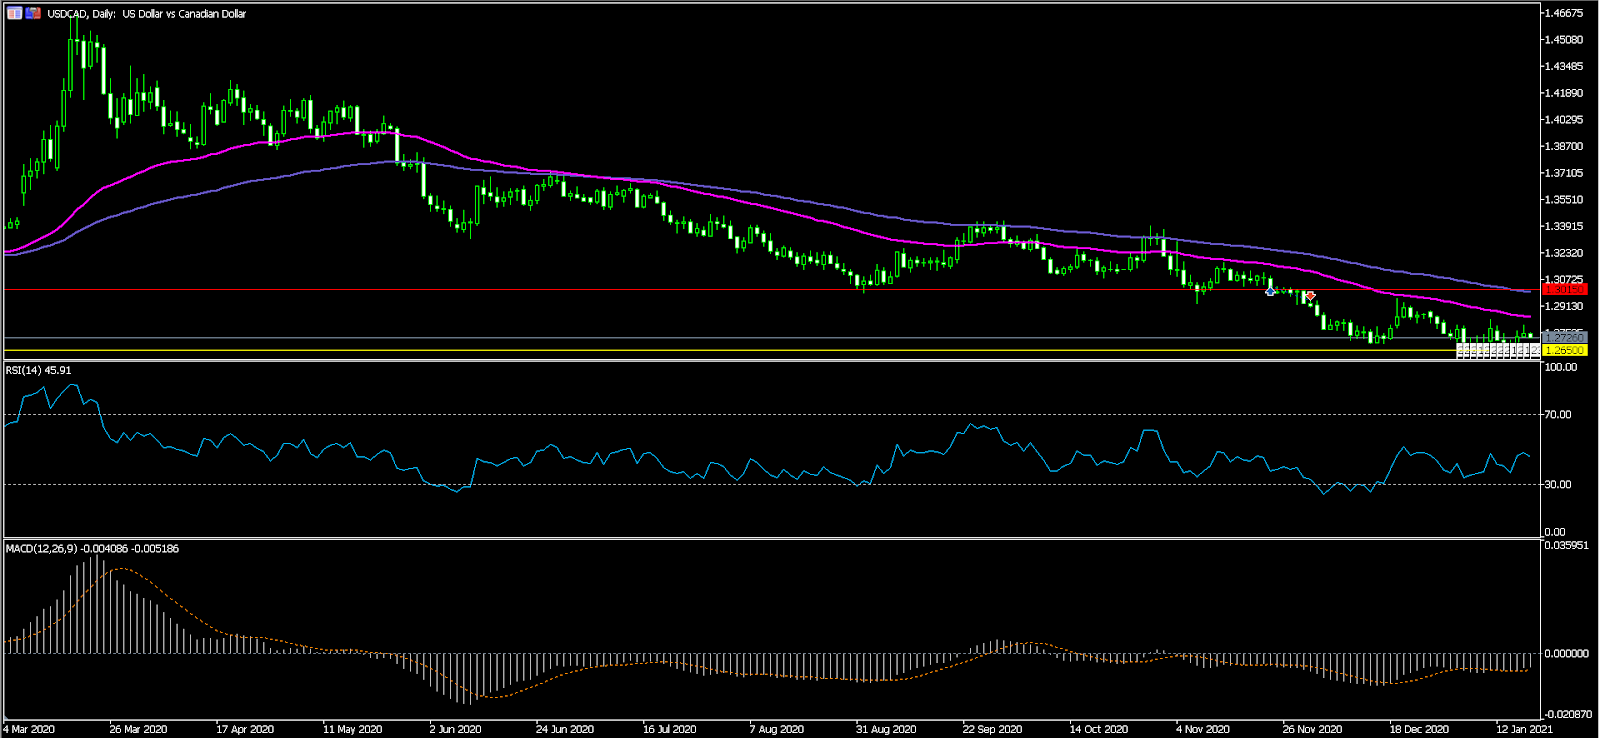Click the 4 Mar 2020 date label

[x=29, y=729]
